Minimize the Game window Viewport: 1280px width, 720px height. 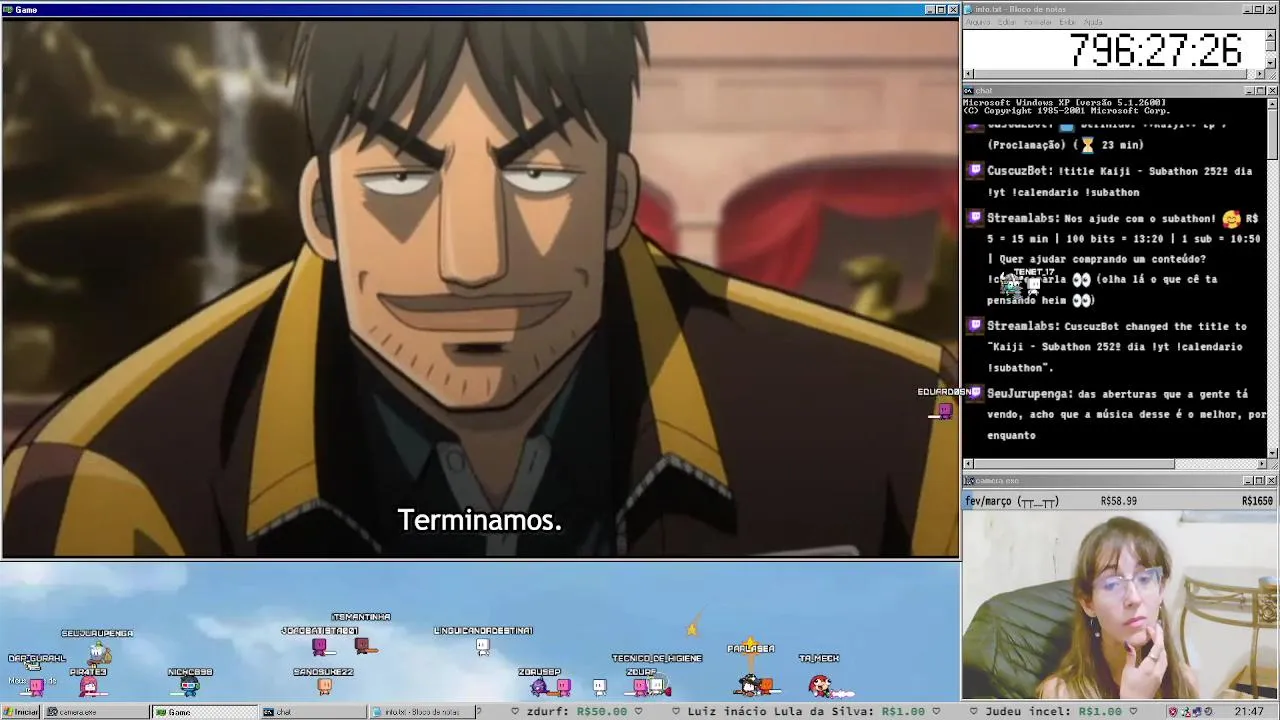pos(930,9)
